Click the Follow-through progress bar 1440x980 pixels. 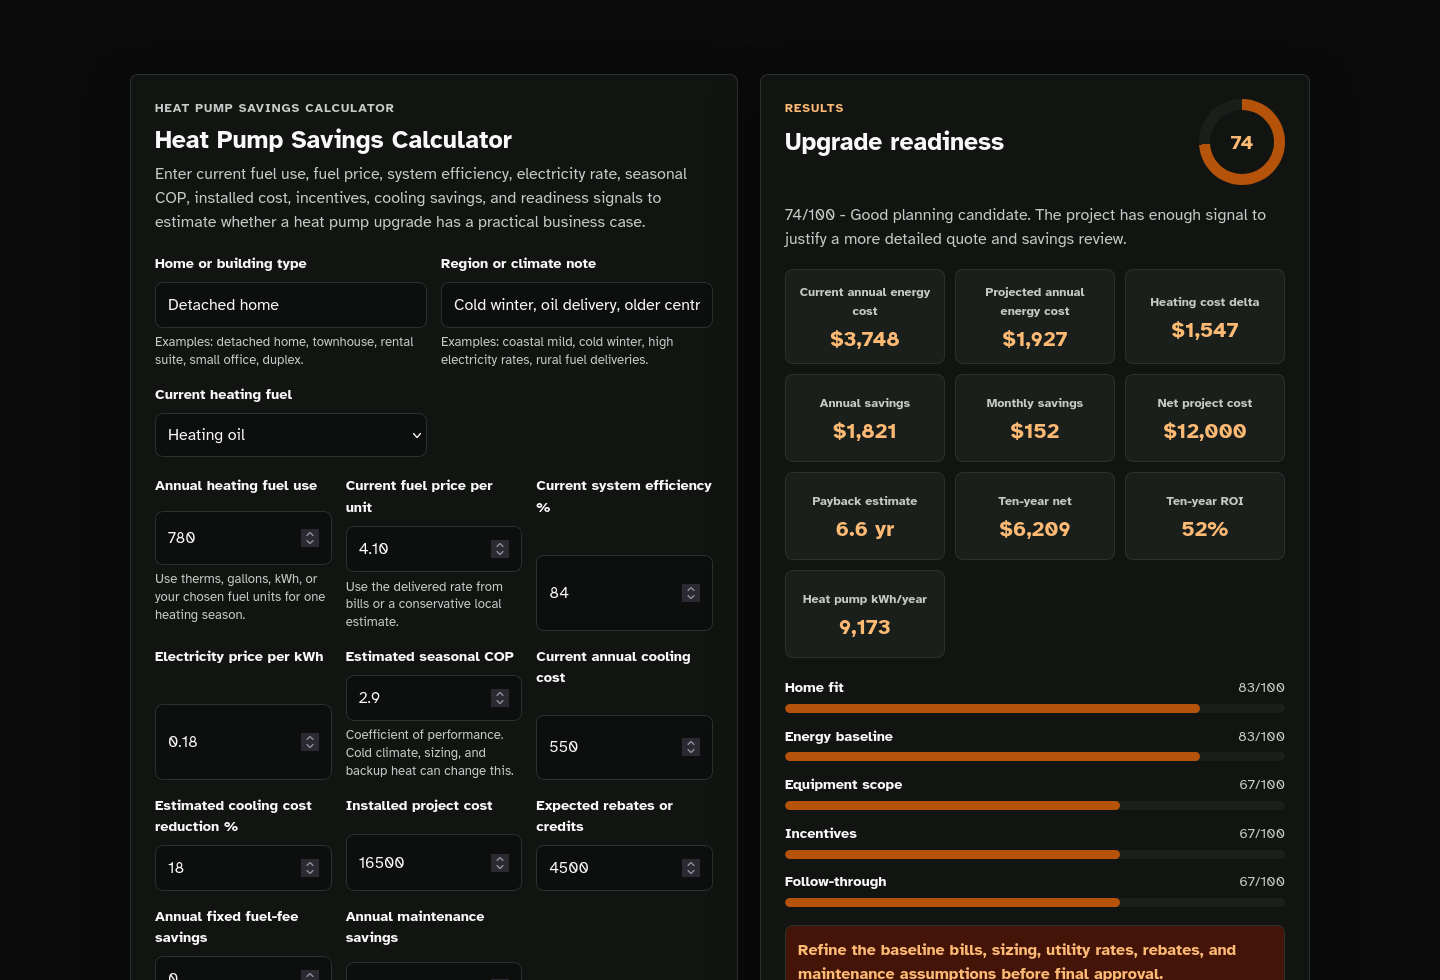click(1035, 903)
